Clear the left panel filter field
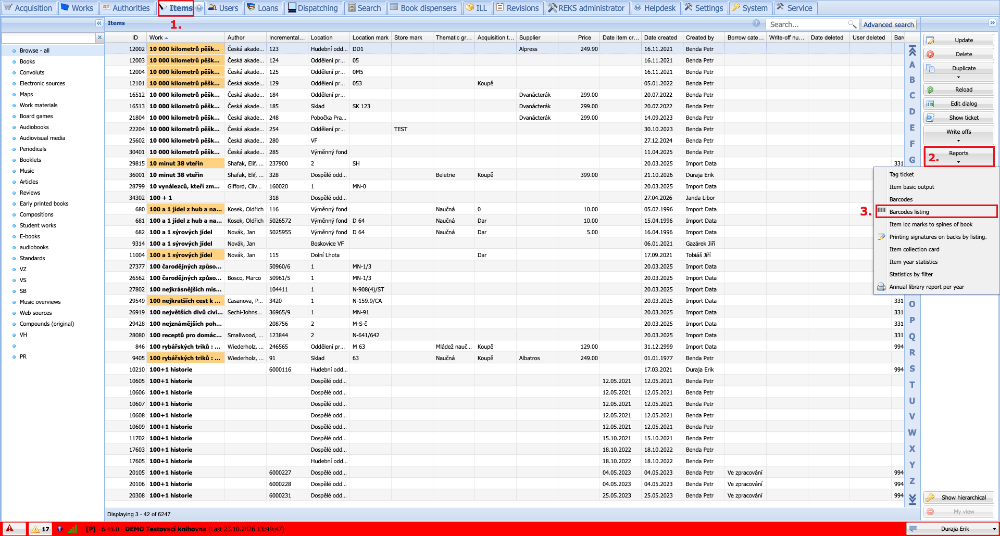This screenshot has width=1000, height=536. (x=99, y=38)
